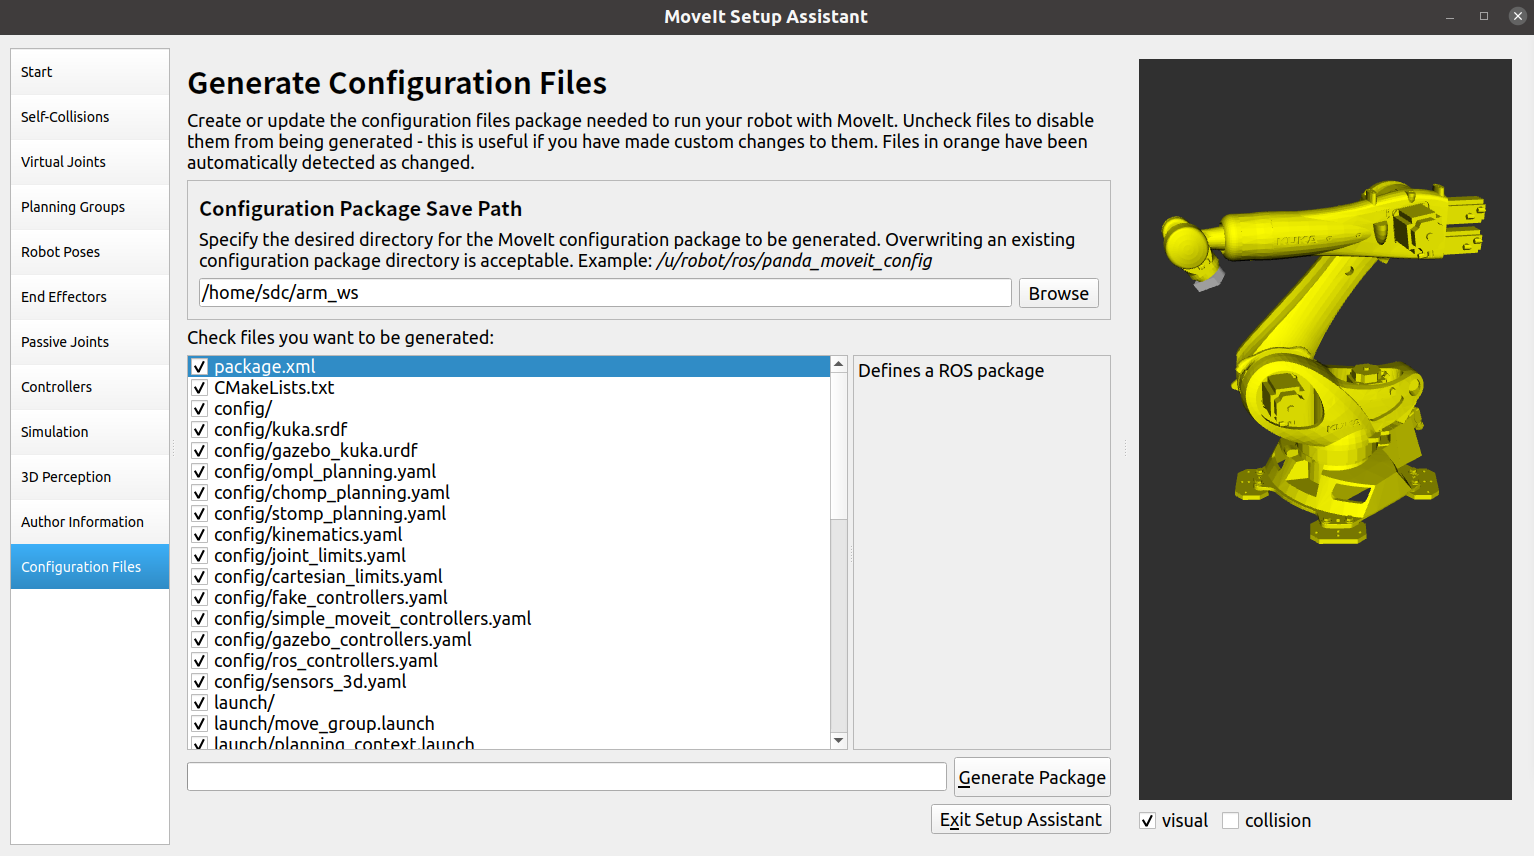Image resolution: width=1534 pixels, height=856 pixels.
Task: Select CMakeLists.txt file name
Action: point(274,388)
